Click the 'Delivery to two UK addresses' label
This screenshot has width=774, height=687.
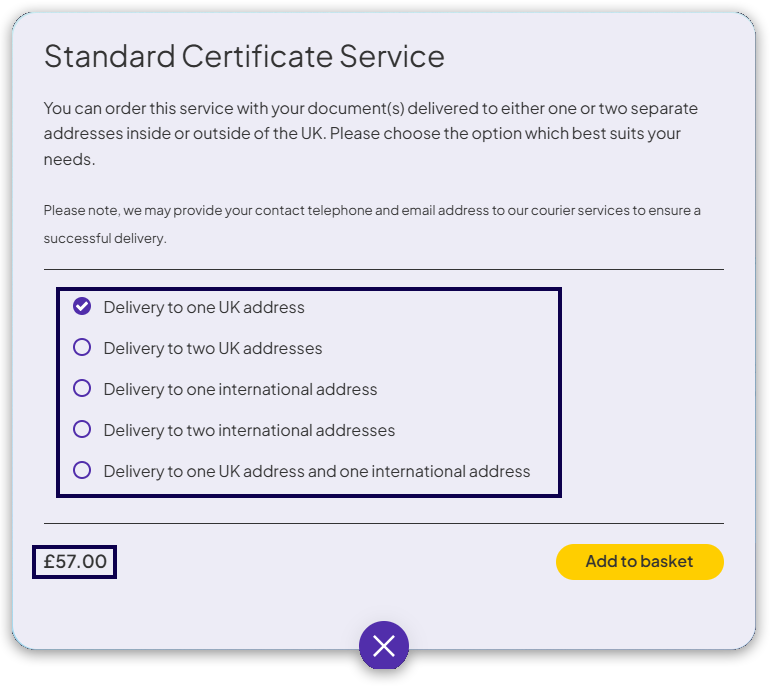coord(213,349)
